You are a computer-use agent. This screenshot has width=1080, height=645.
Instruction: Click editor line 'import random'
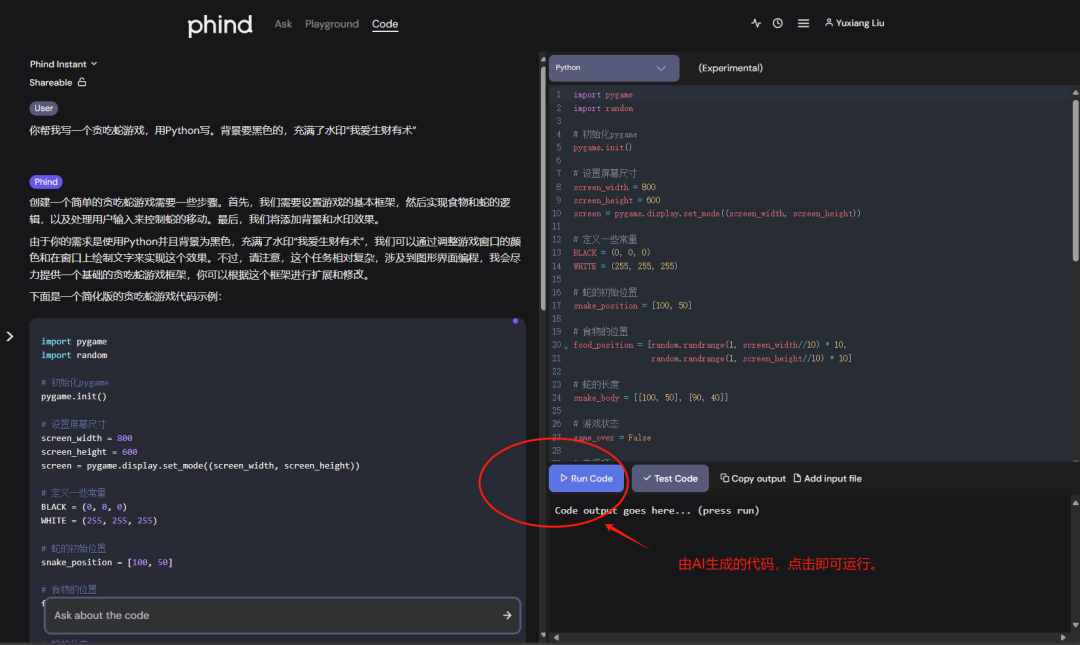pyautogui.click(x=603, y=108)
